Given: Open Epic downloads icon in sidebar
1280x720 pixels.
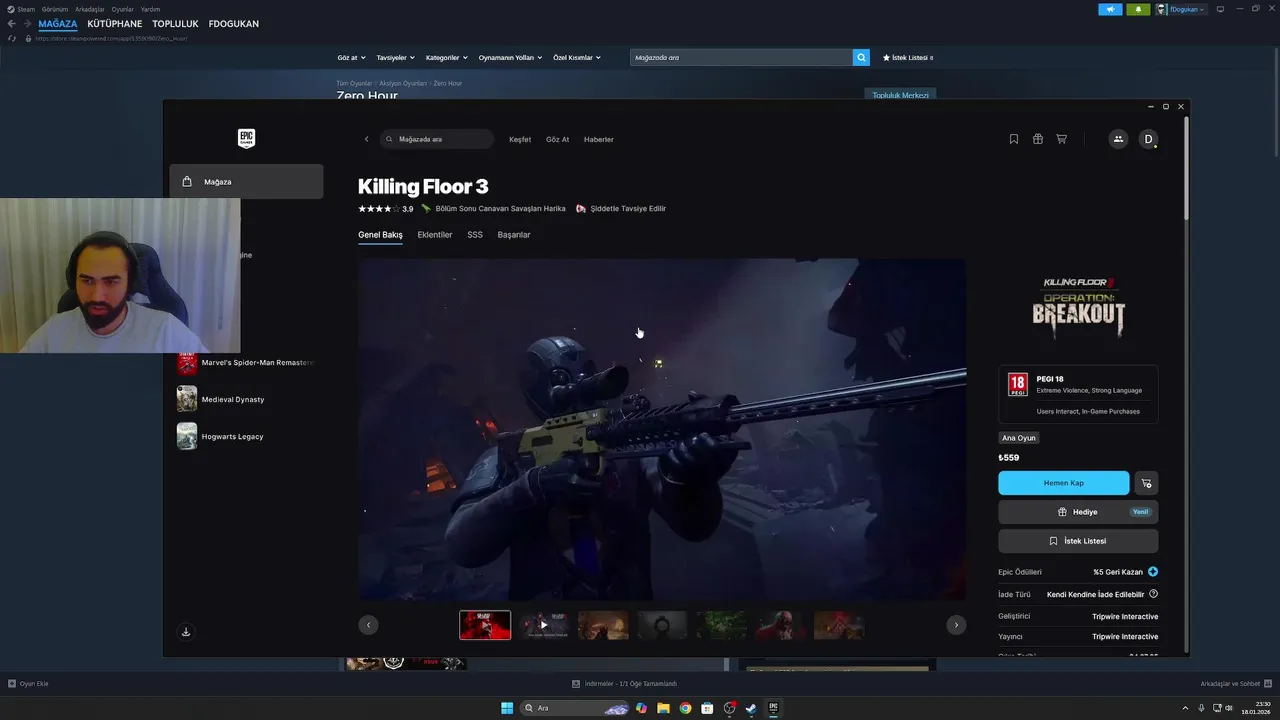Looking at the screenshot, I should (x=186, y=631).
